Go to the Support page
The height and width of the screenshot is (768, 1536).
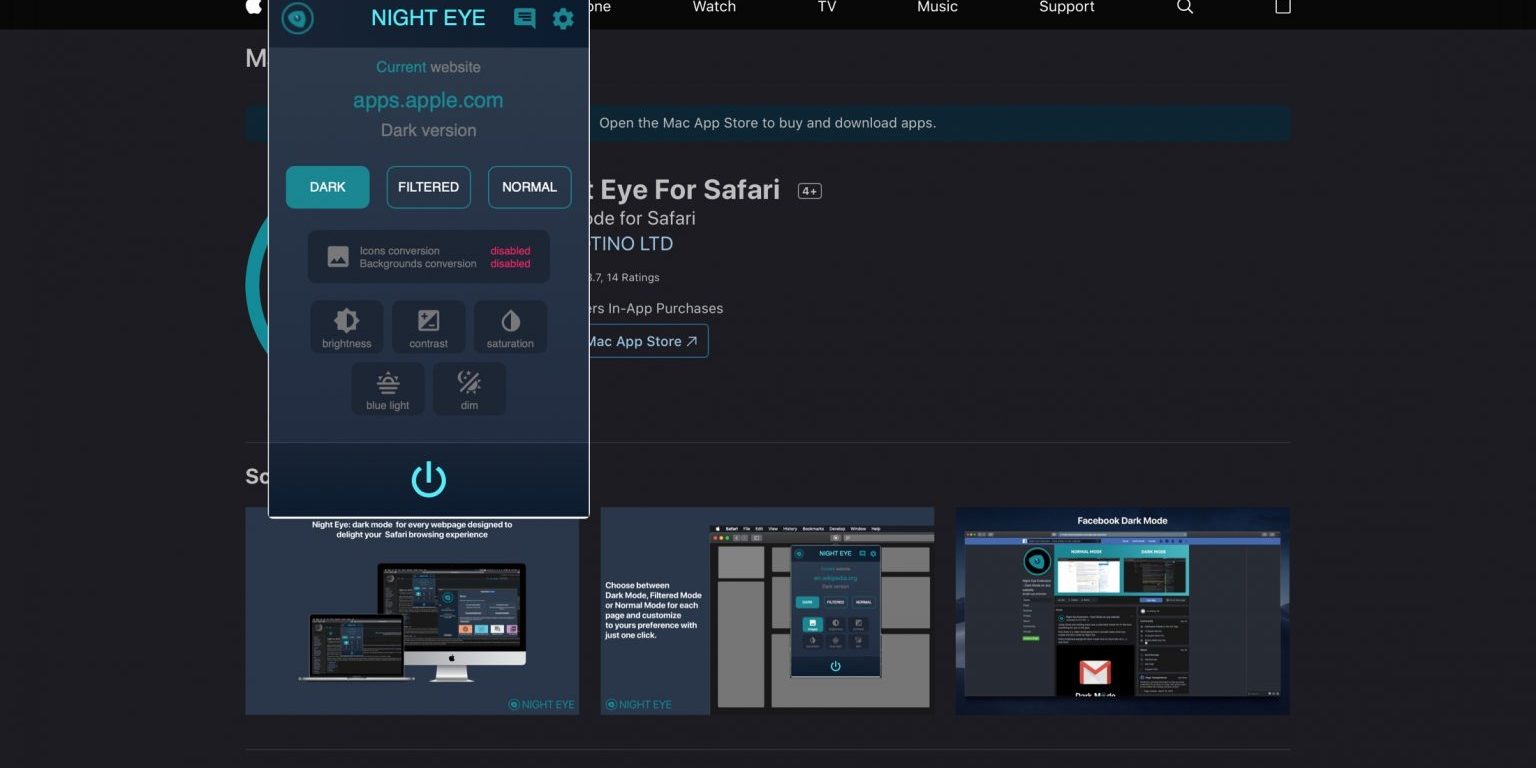pos(1066,7)
